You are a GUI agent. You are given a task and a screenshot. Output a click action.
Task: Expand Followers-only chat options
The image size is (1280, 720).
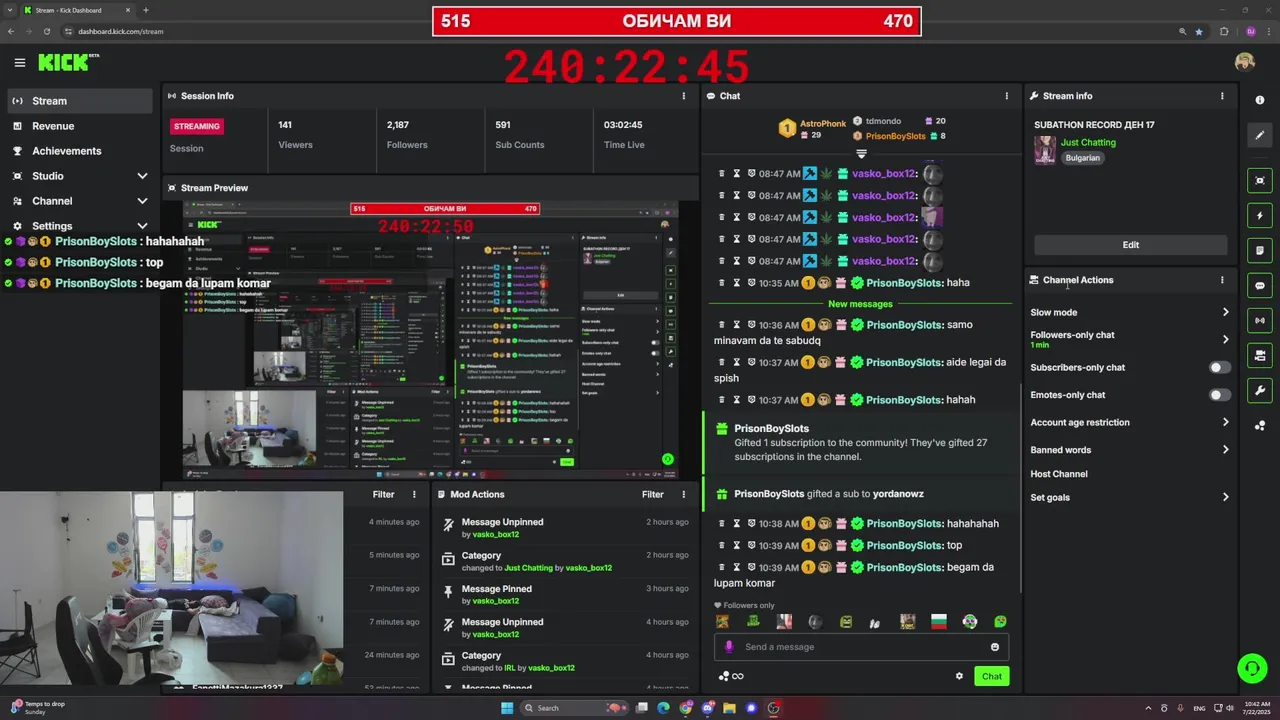[1225, 339]
